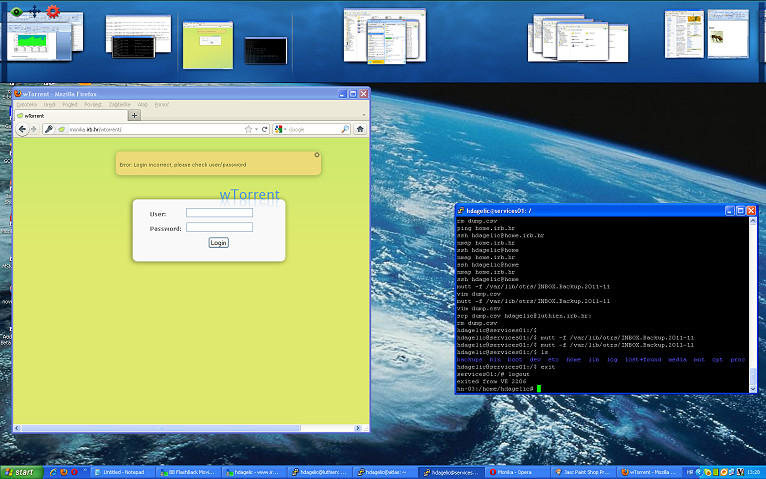Screen dimensions: 766x479
Task: Launch Opera from quick launch
Action: click(74, 472)
